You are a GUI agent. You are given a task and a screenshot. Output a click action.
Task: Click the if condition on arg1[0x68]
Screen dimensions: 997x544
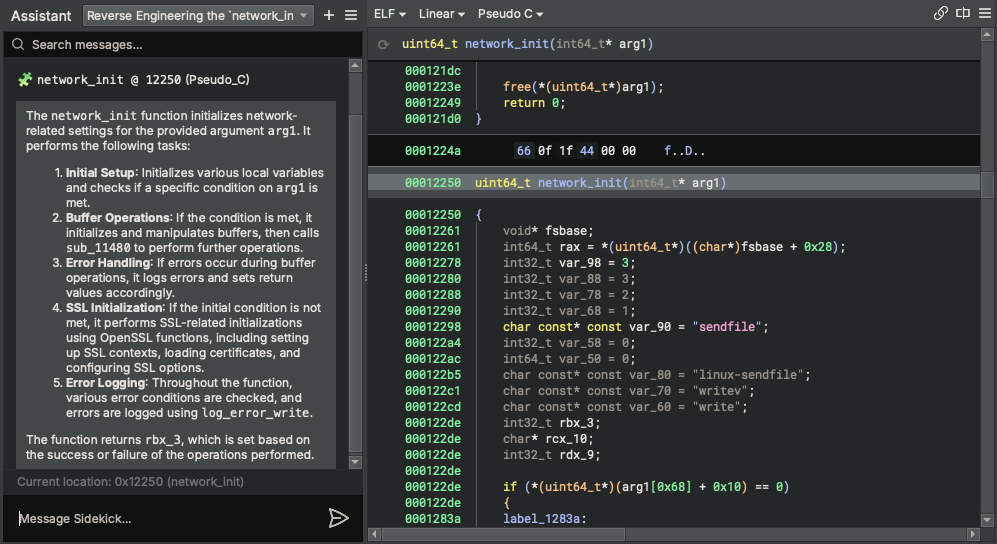646,487
